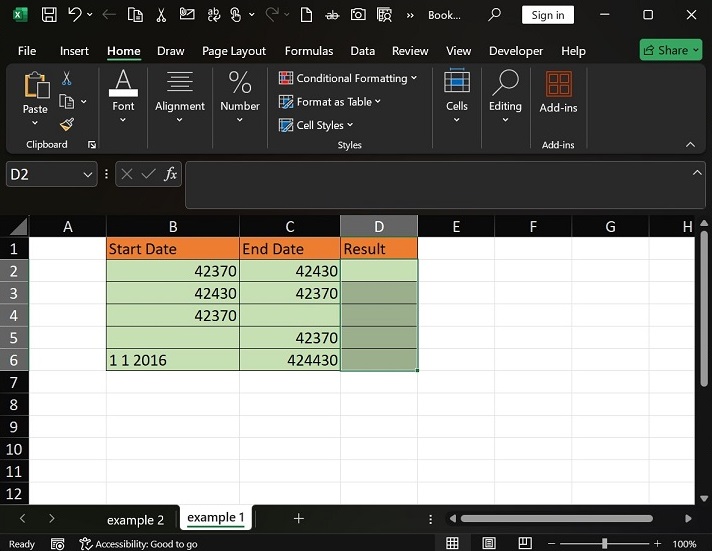The height and width of the screenshot is (551, 712).
Task: Open the Add-ins button in ribbon
Action: click(557, 92)
